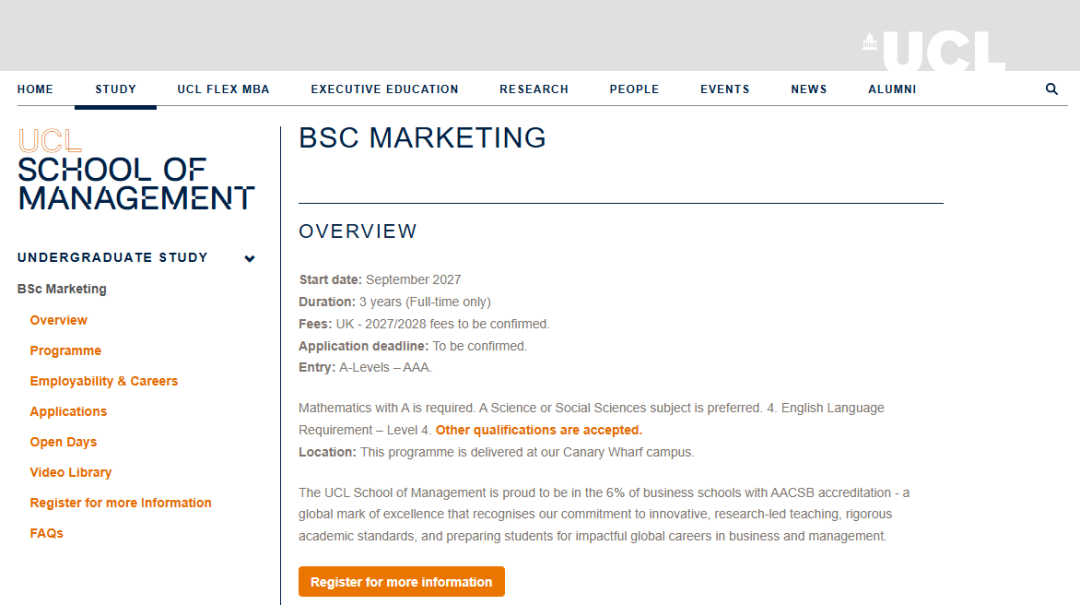Collapse the Undergraduate Study chevron
Screen dimensions: 1080x605
(x=249, y=258)
